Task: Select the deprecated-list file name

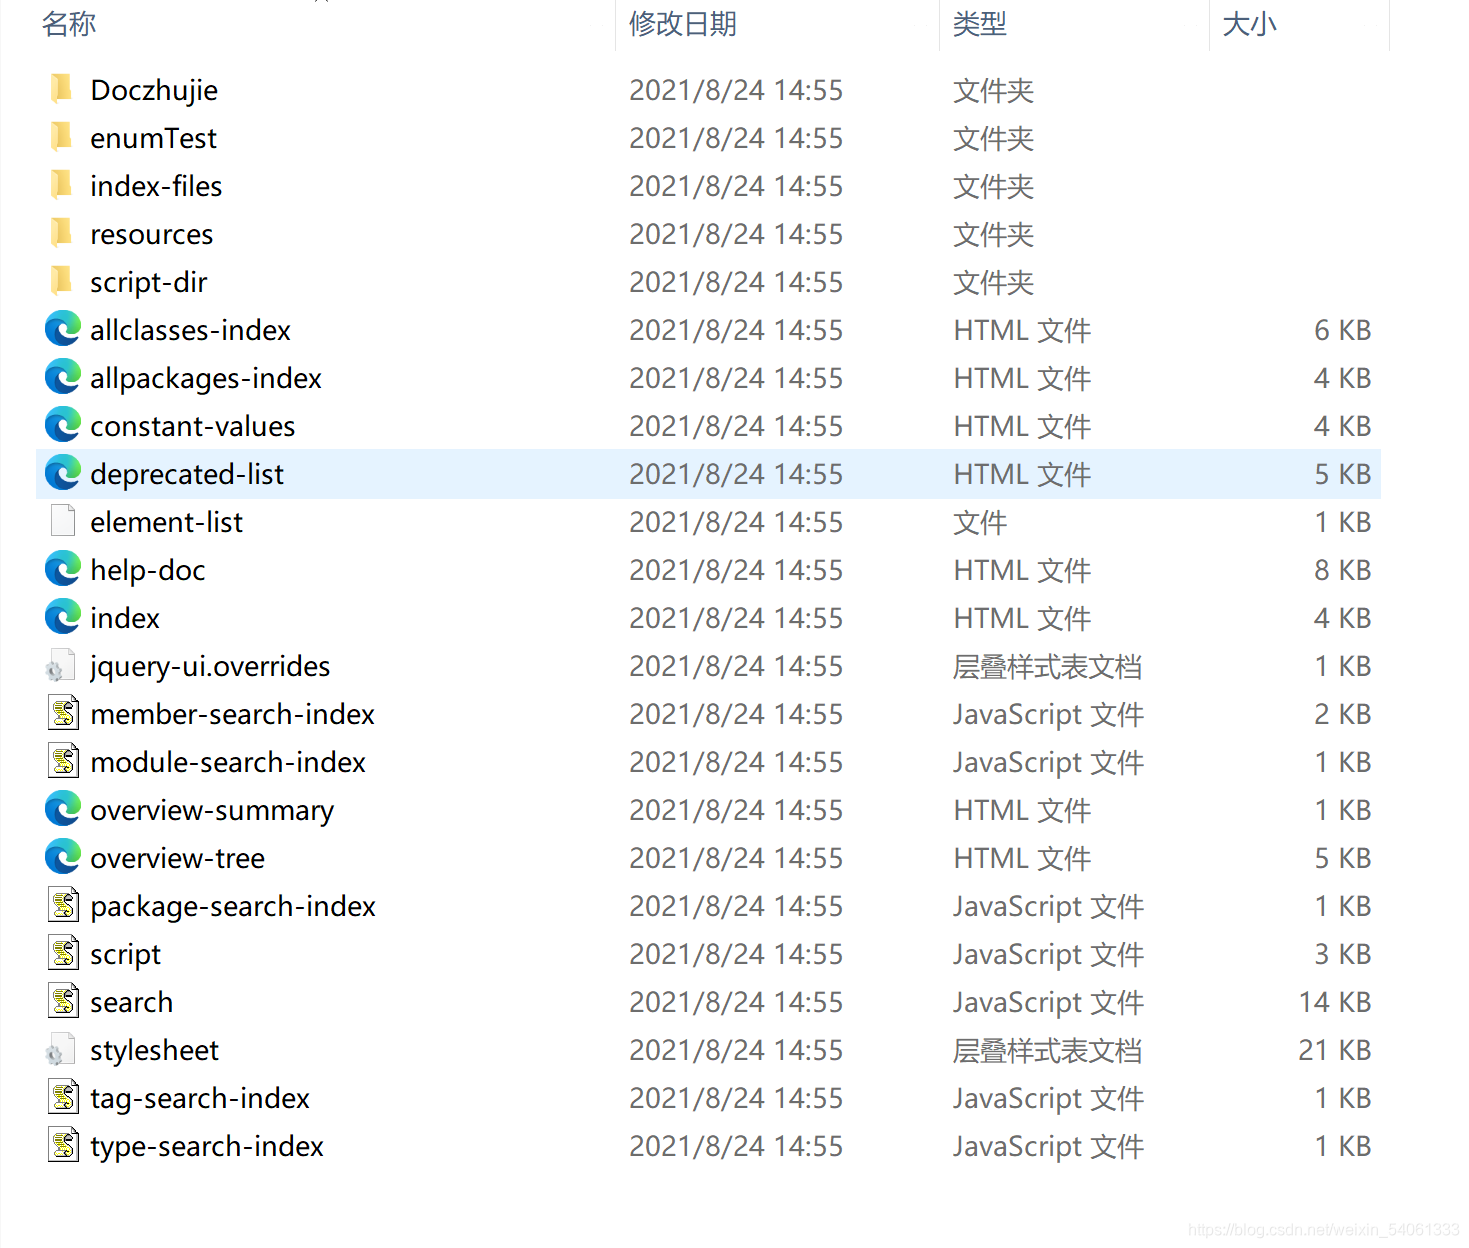Action: click(187, 474)
